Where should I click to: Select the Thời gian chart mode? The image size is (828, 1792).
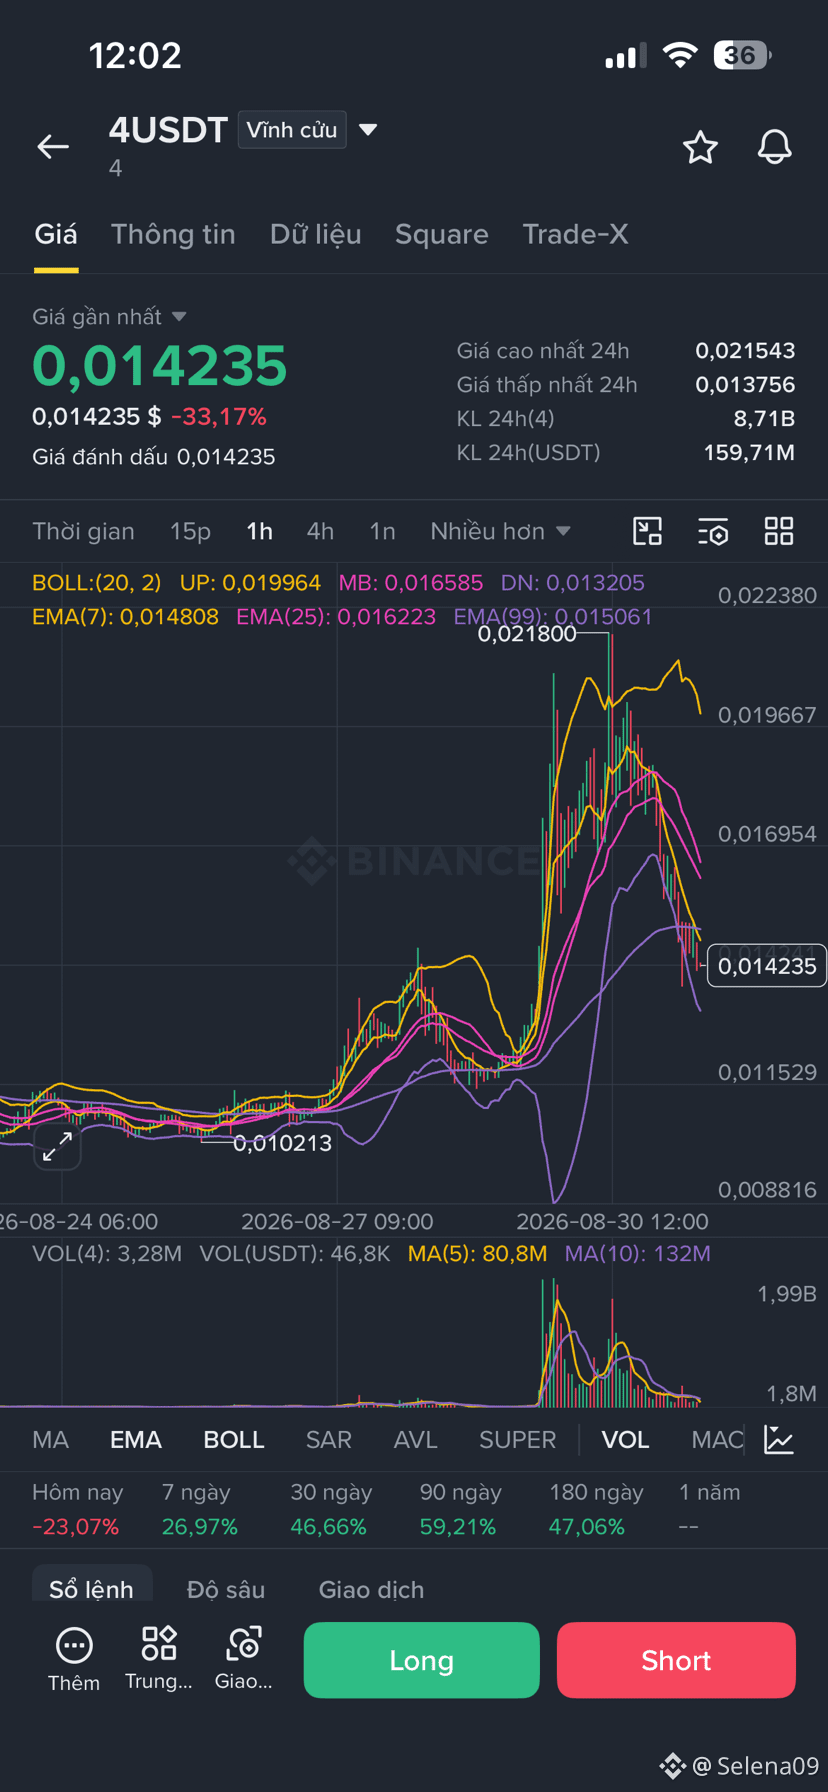(x=83, y=531)
